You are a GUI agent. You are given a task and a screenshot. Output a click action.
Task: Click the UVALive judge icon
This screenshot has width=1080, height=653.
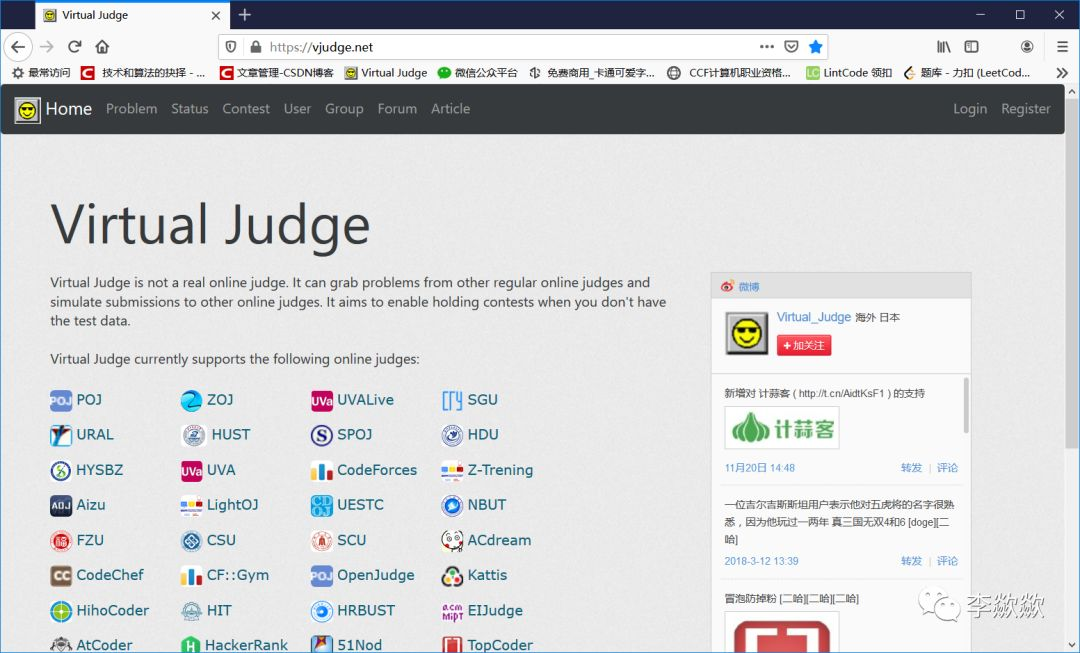[x=322, y=400]
